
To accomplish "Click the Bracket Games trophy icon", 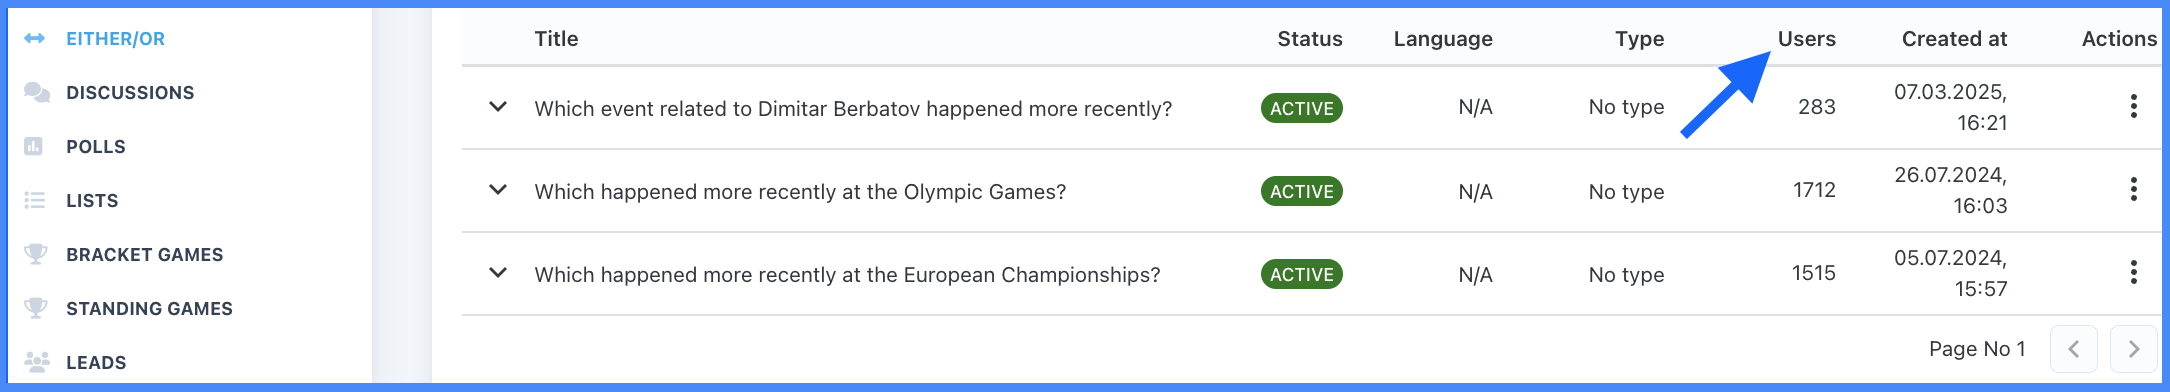I will click(x=36, y=255).
